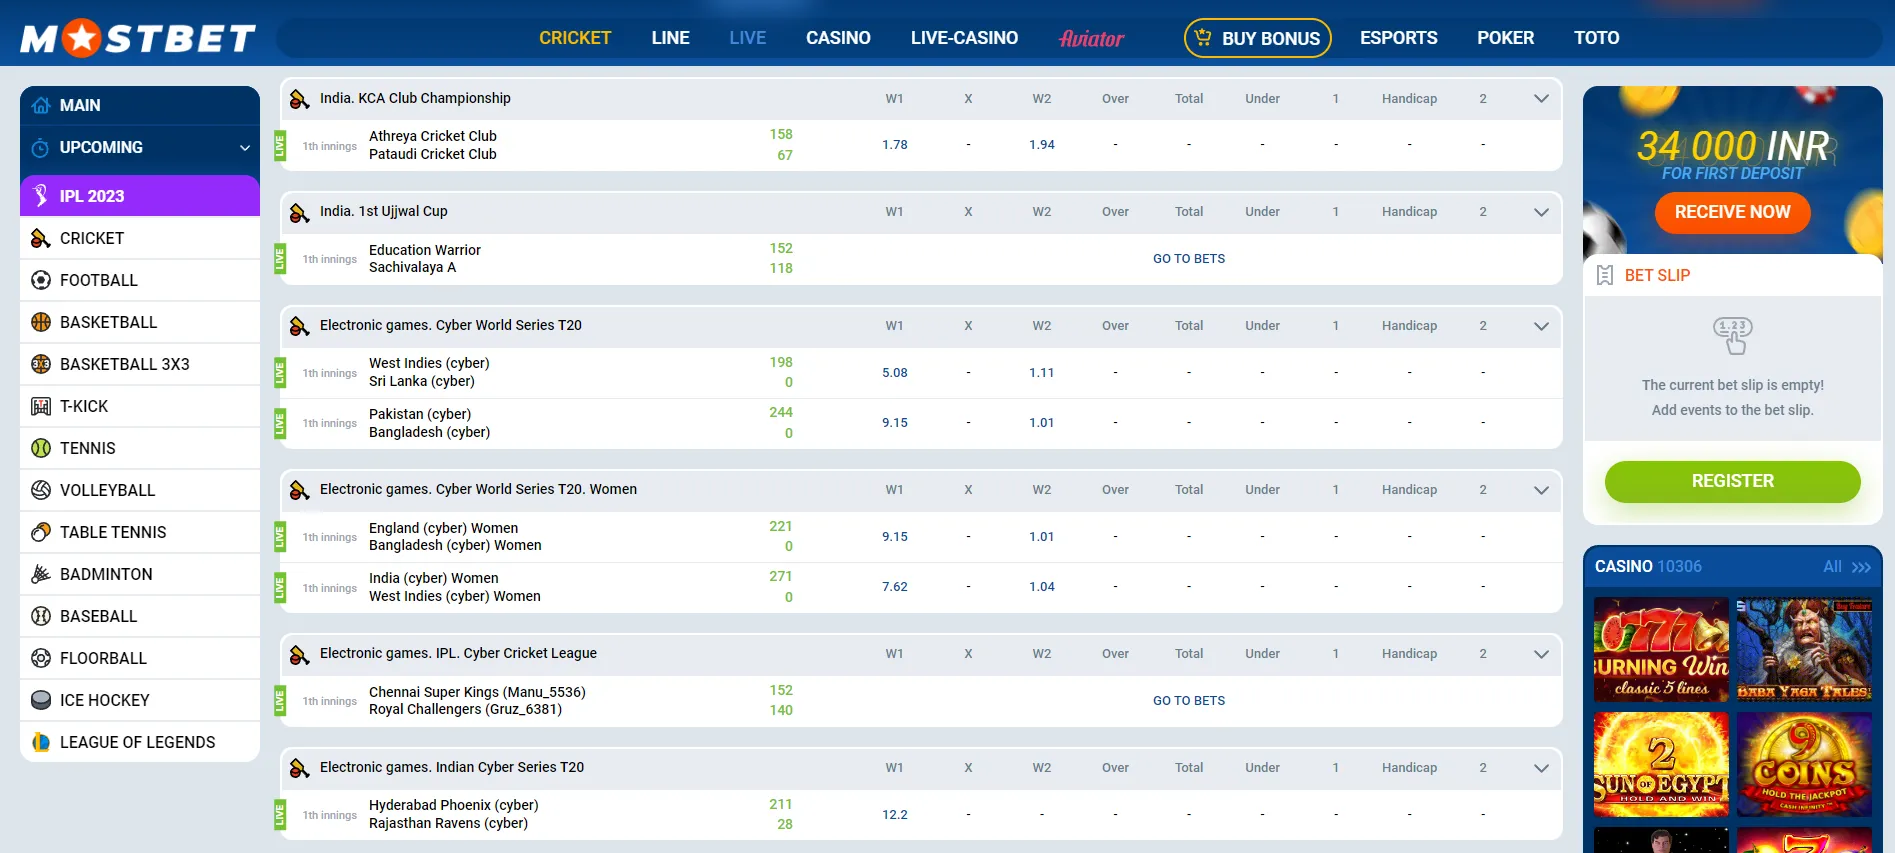Image resolution: width=1895 pixels, height=853 pixels.
Task: Select W2 odds 1.11 for Sri Lanka (cyber)
Action: pyautogui.click(x=1042, y=373)
